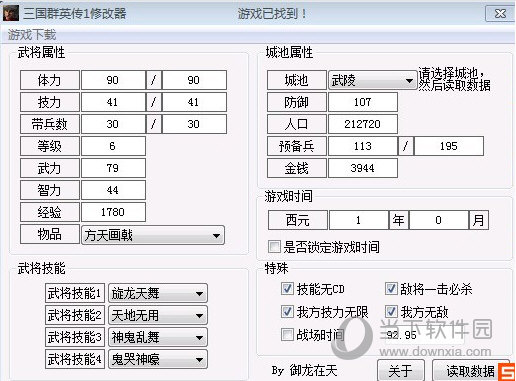Open the 城池 dropdown showing 武陵
Image resolution: width=516 pixels, height=381 pixels.
pyautogui.click(x=373, y=80)
